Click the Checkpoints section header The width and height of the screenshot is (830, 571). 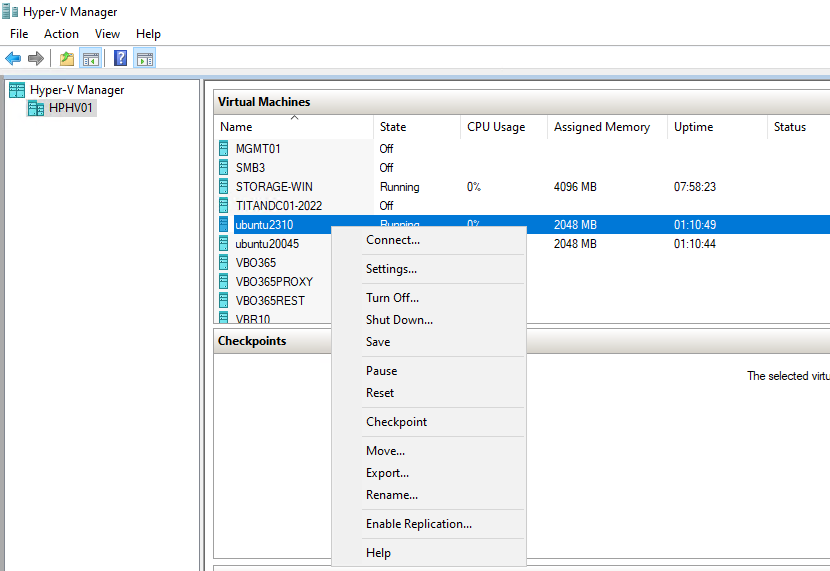[252, 341]
